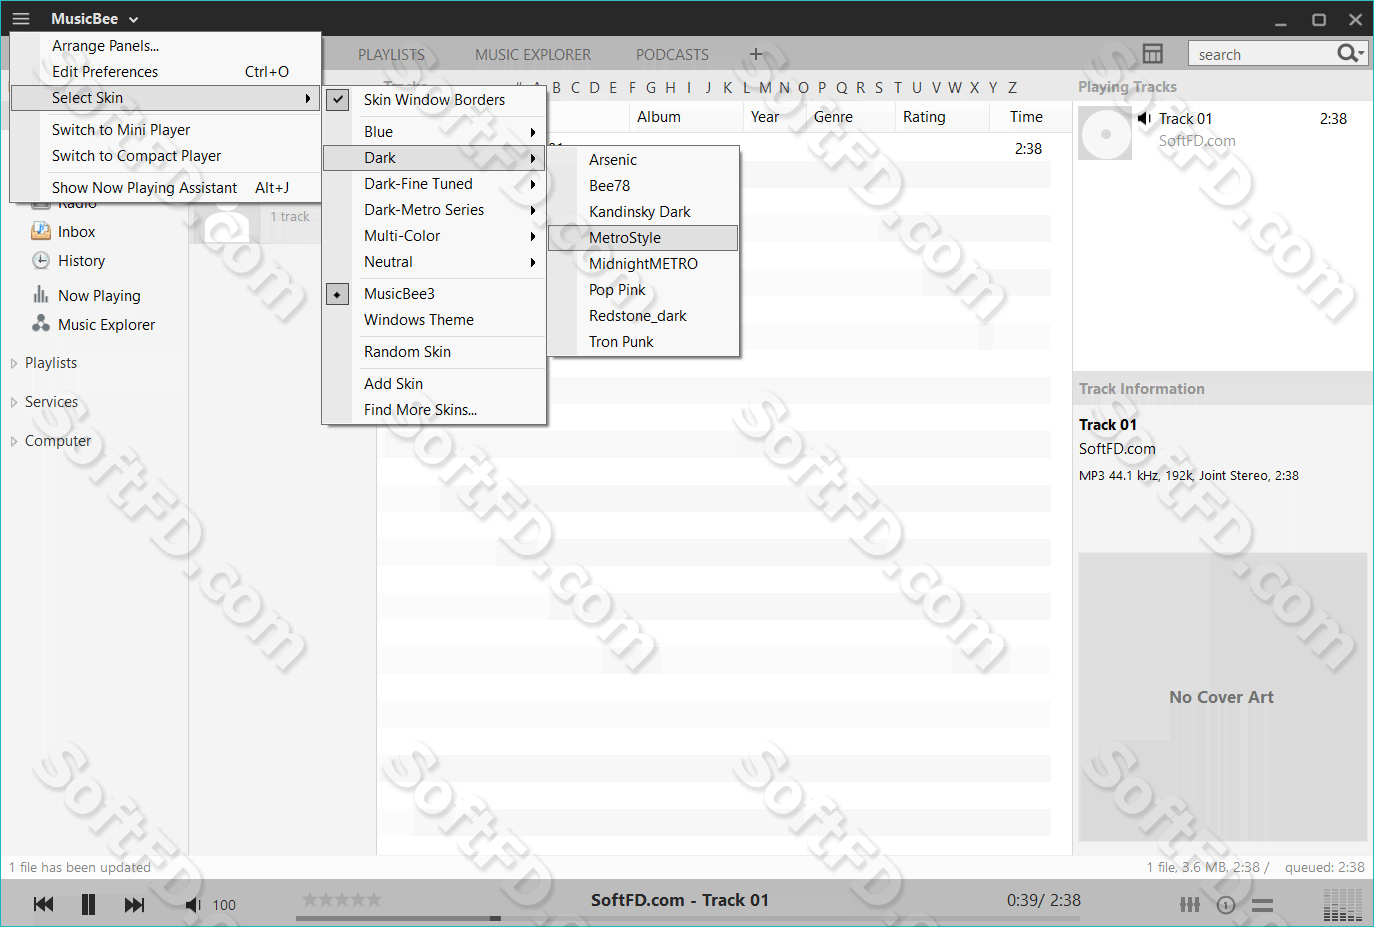Click the Now Playing bars icon
The image size is (1374, 927).
41,295
